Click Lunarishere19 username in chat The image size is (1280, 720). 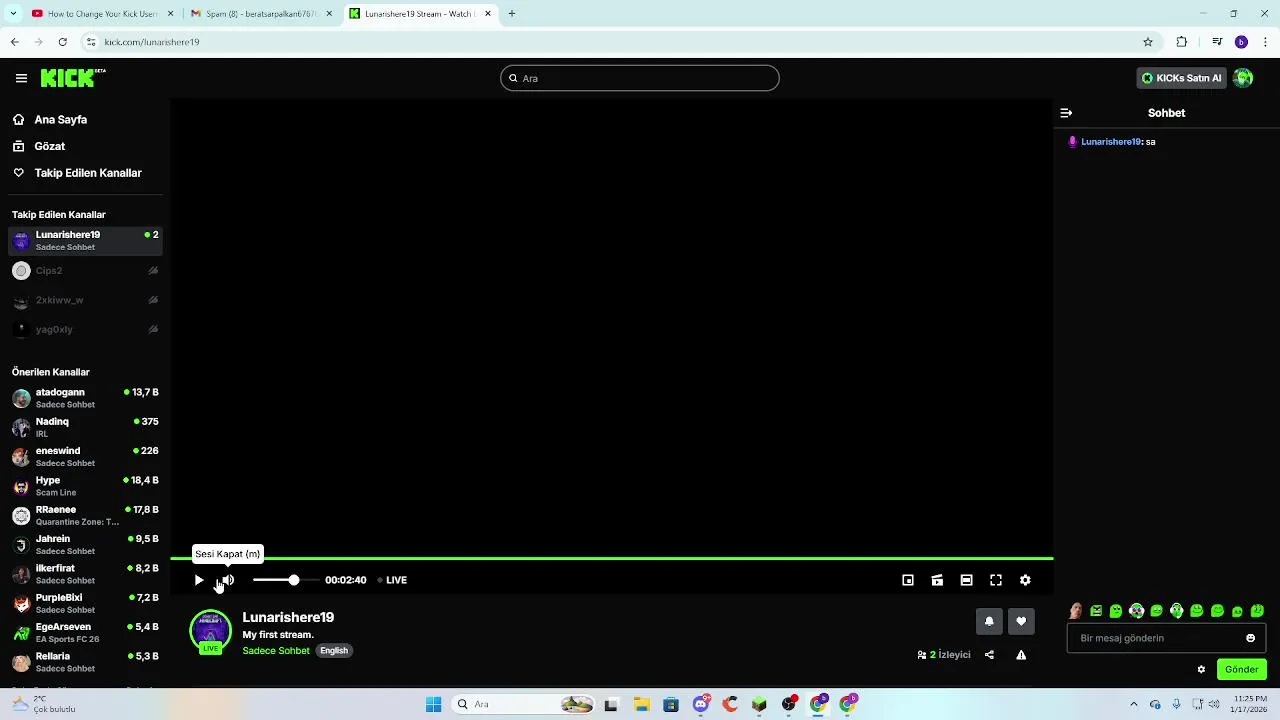click(x=1111, y=142)
